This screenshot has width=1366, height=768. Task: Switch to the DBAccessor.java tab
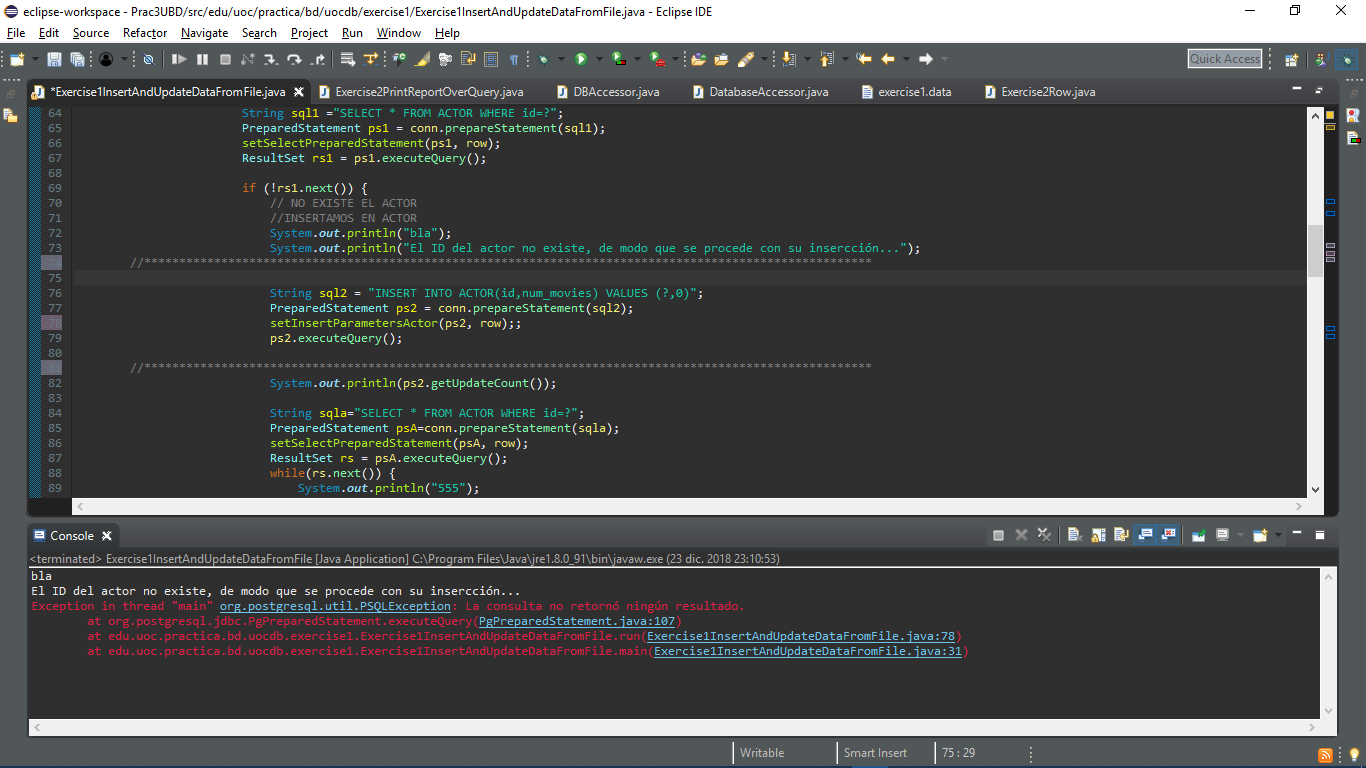[607, 92]
